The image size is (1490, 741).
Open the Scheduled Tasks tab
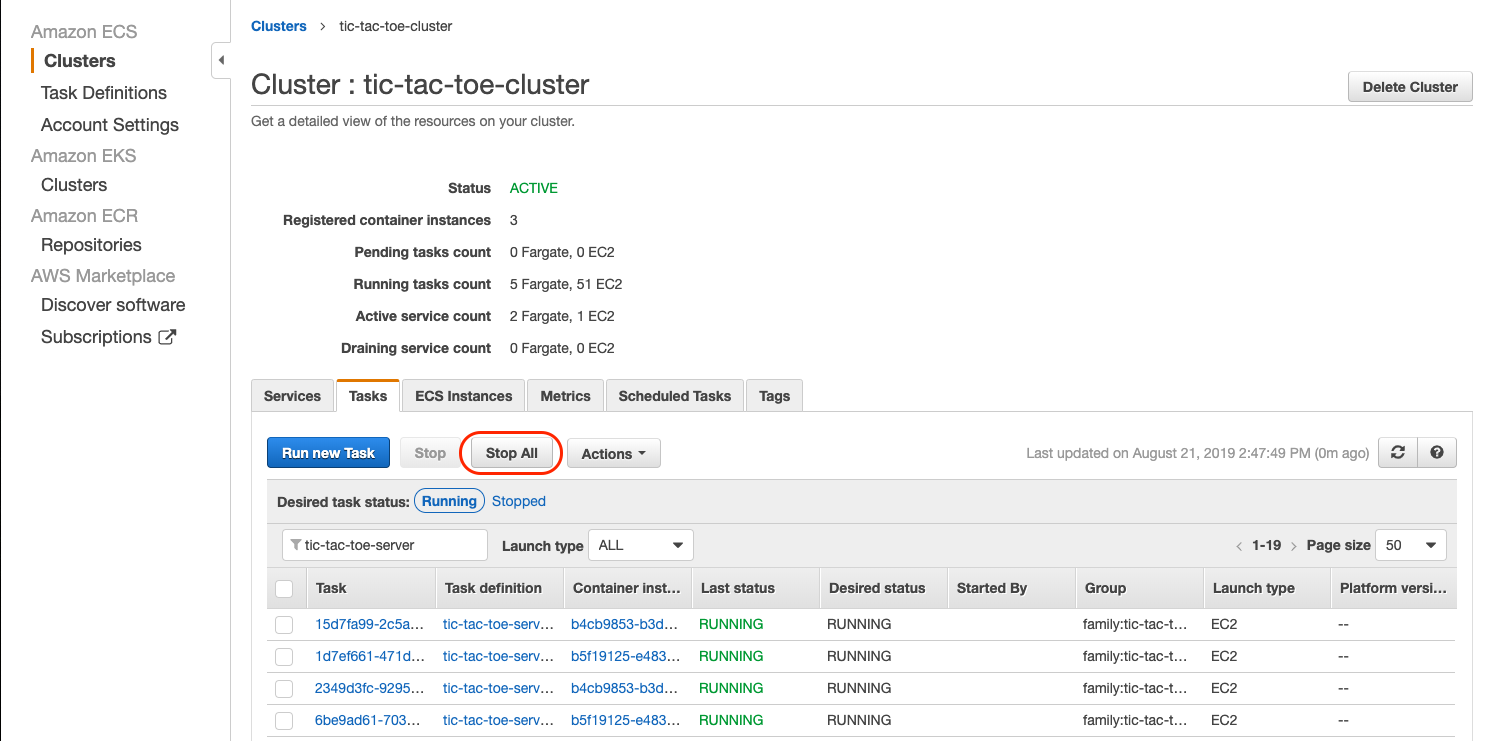coord(675,396)
